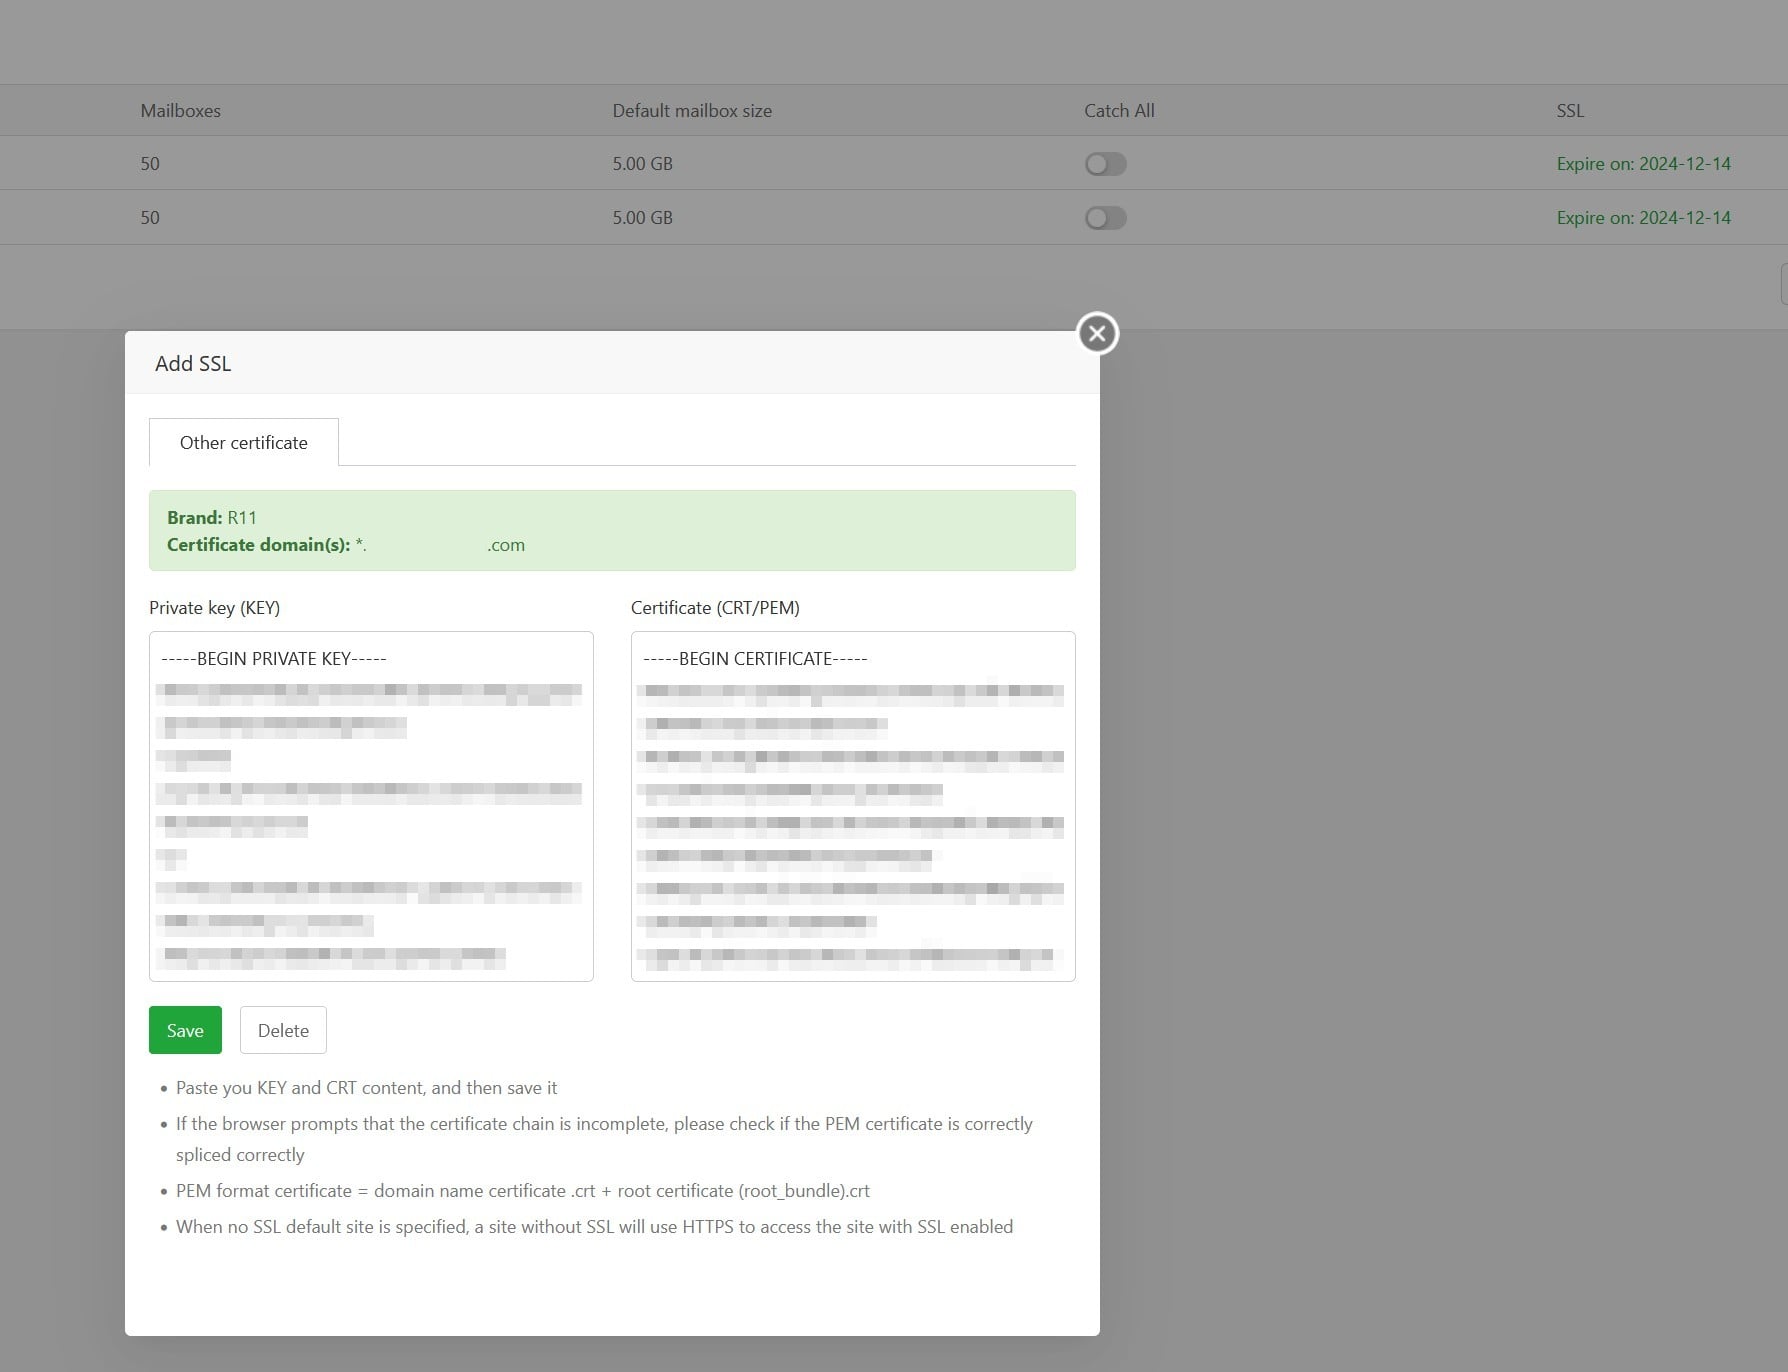Select second row 5.00 GB mailbox size
Screen dimensions: 1788x1372
point(642,218)
